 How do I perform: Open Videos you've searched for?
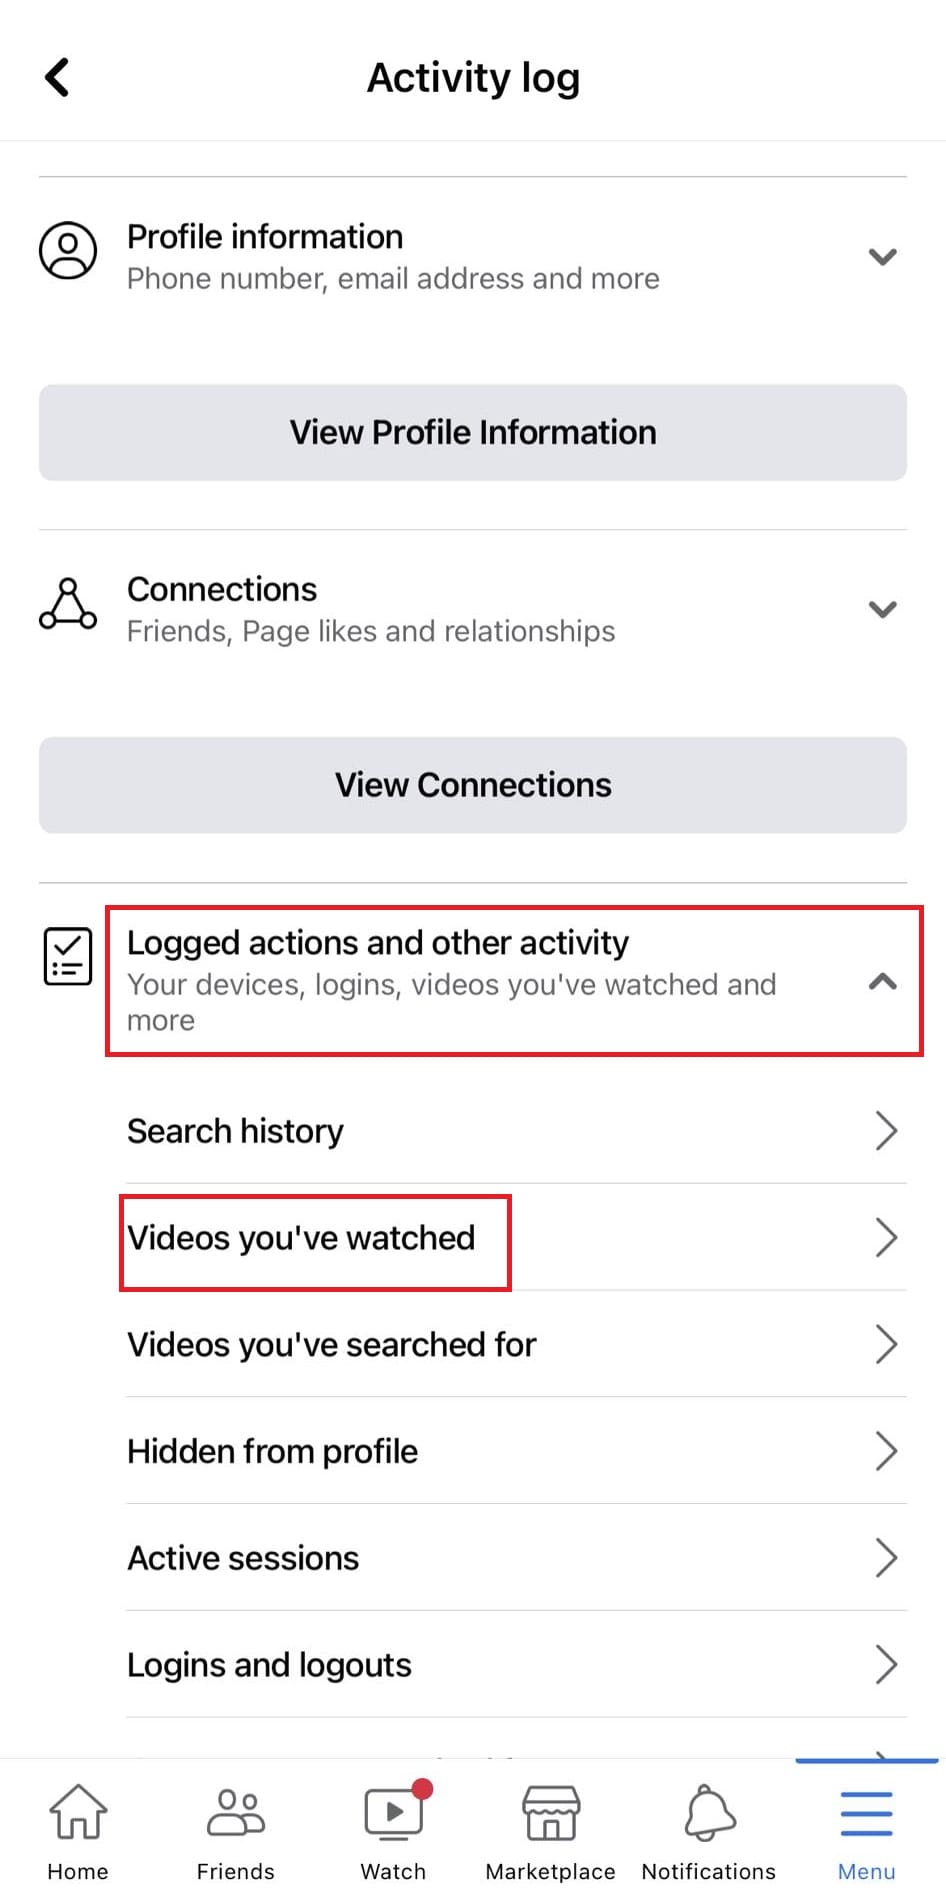516,1345
